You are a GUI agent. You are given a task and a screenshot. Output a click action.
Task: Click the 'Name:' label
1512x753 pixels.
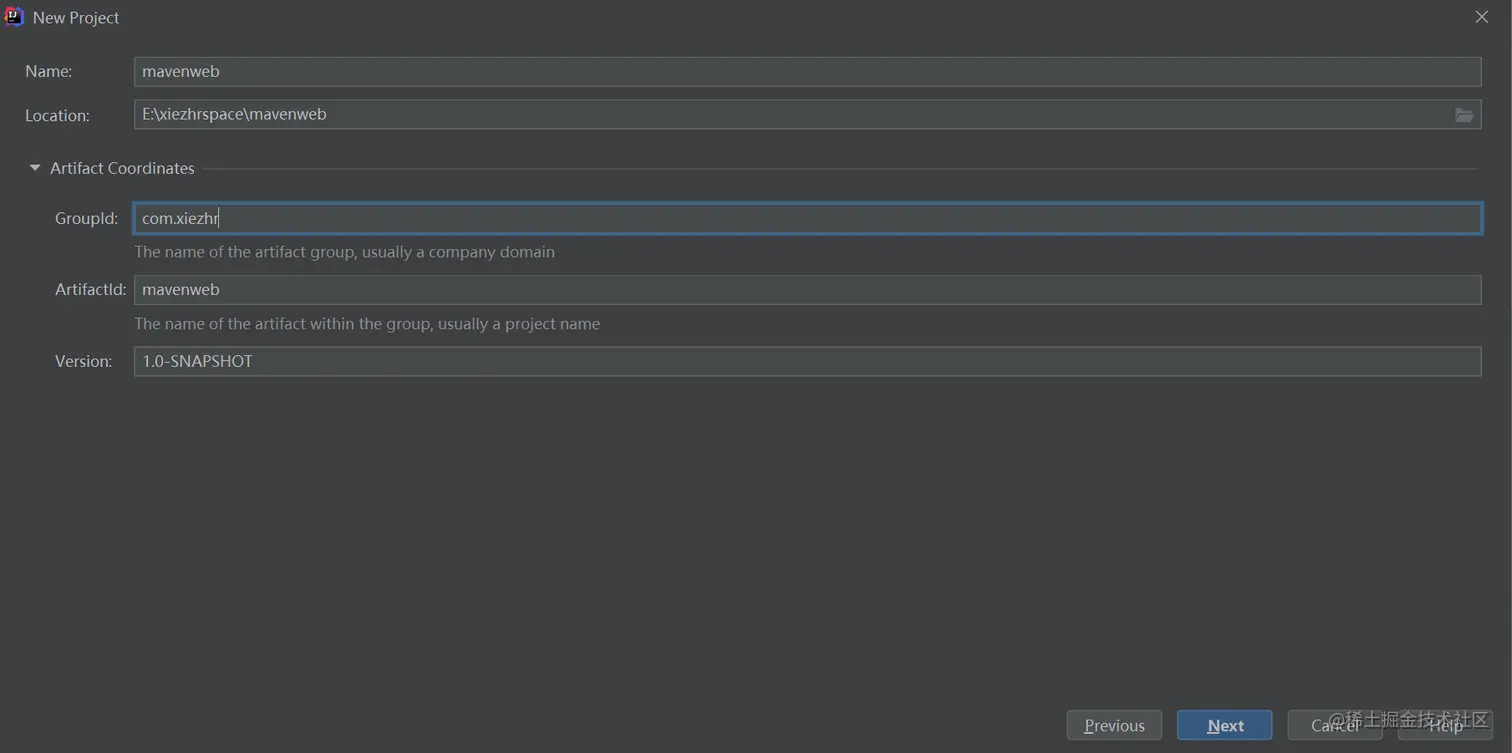coord(48,71)
